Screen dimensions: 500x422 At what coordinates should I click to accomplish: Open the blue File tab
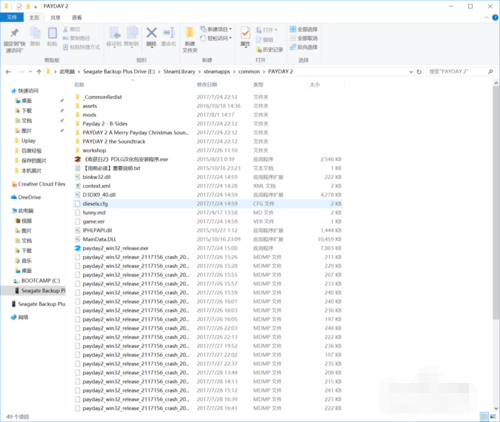tap(12, 17)
